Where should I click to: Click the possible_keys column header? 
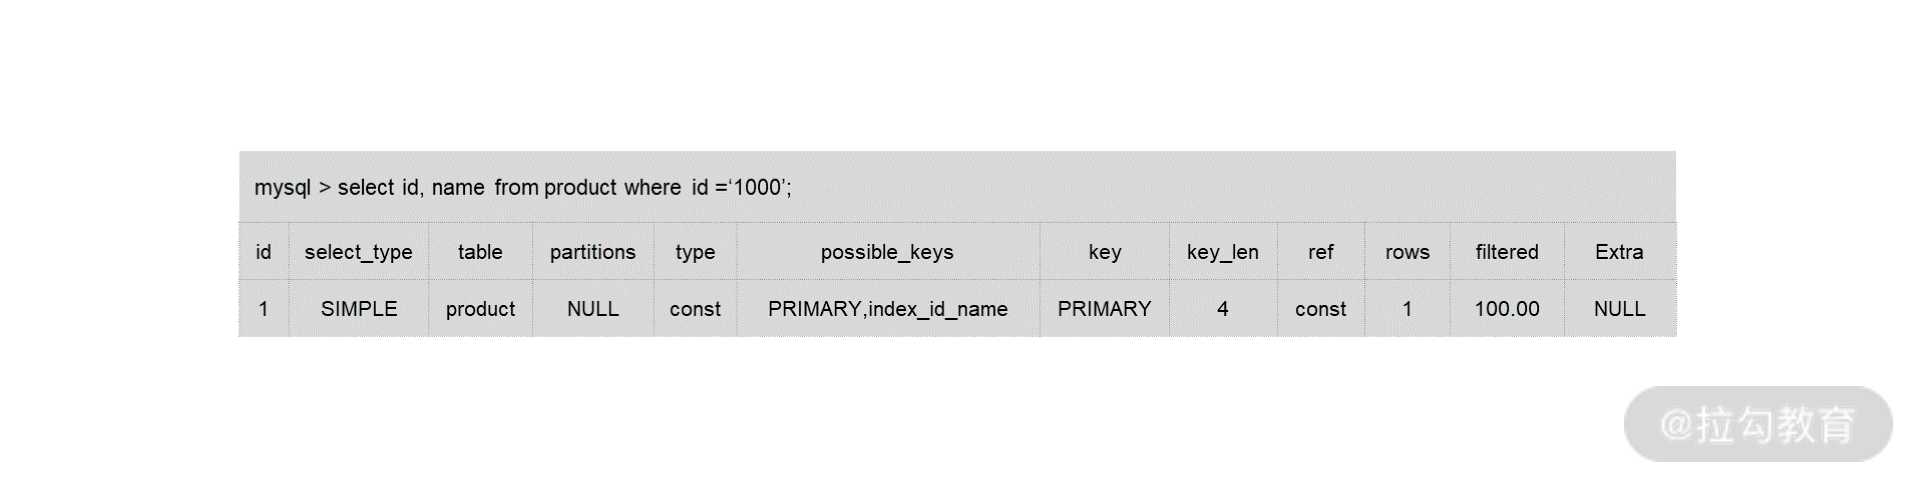coord(887,252)
